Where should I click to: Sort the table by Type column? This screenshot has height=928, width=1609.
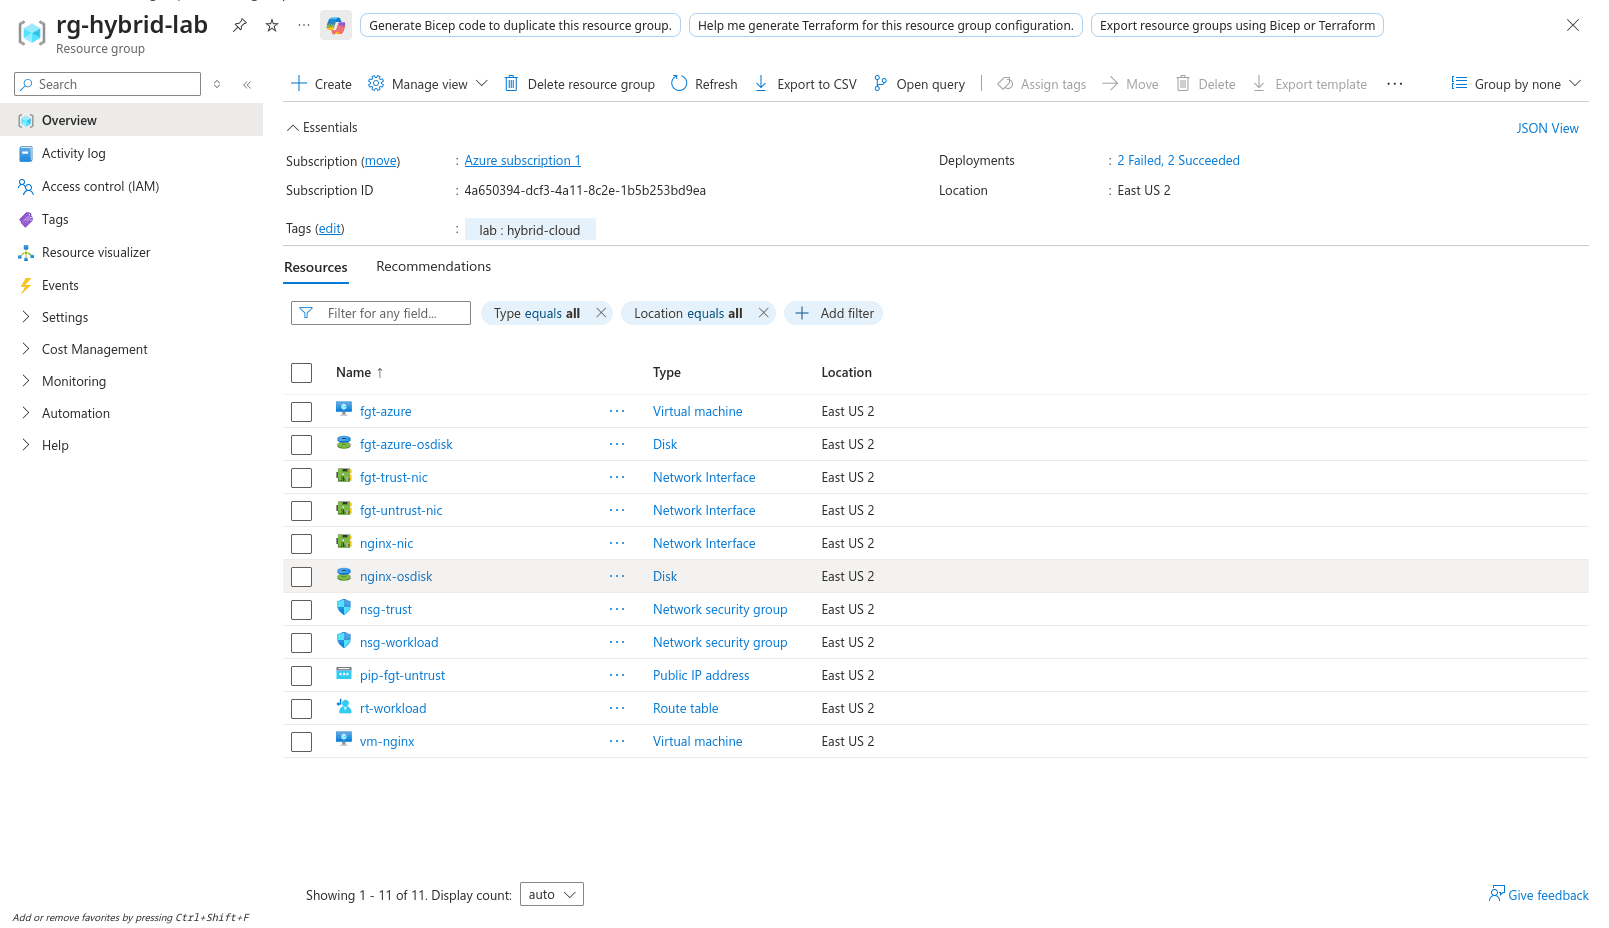coord(667,372)
